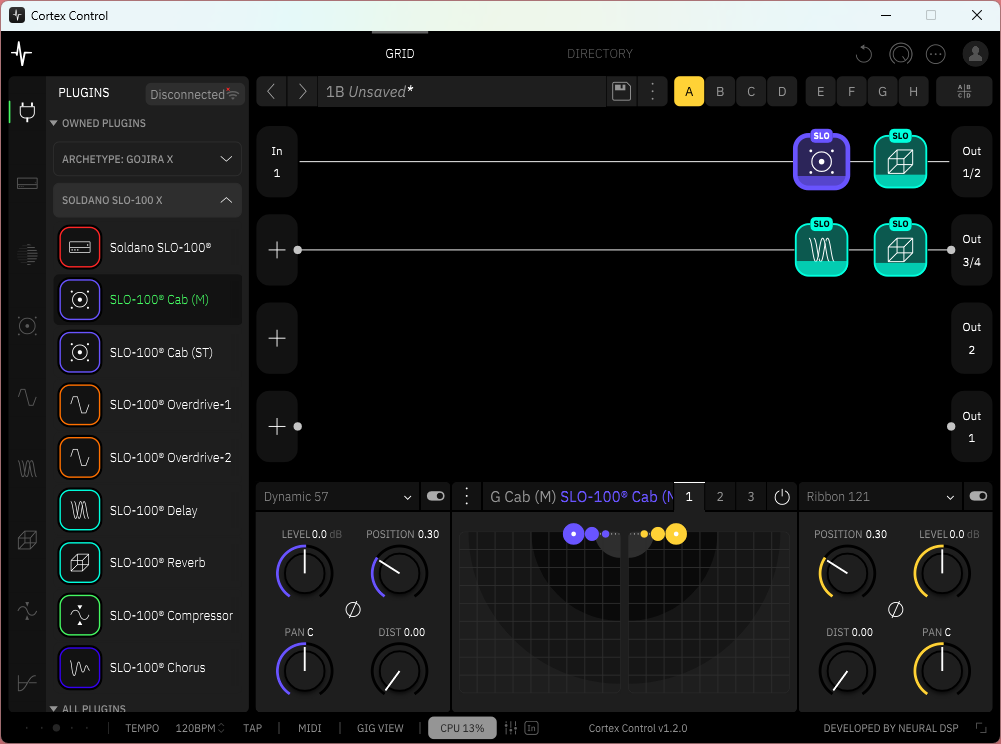Bypass the cab block with power button
Screen dimensions: 1001x744
[782, 497]
